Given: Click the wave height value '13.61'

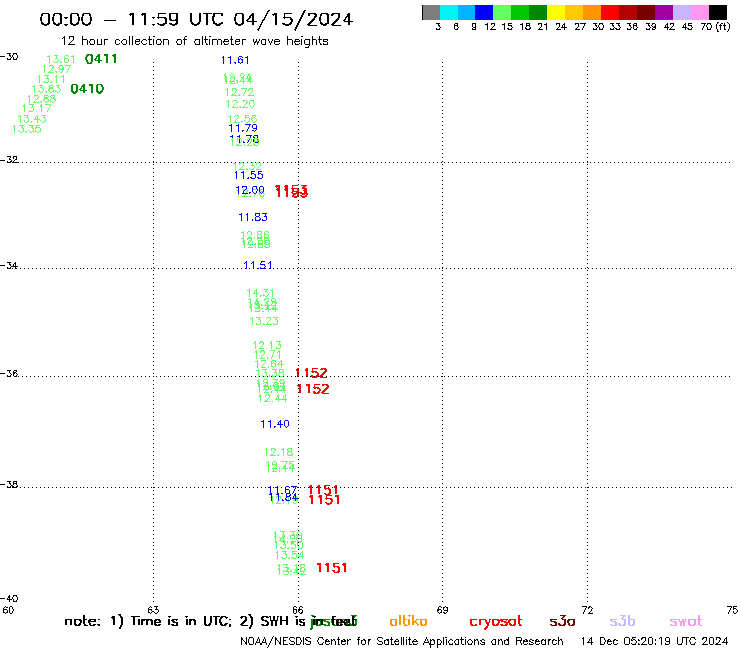Looking at the screenshot, I should [x=61, y=59].
